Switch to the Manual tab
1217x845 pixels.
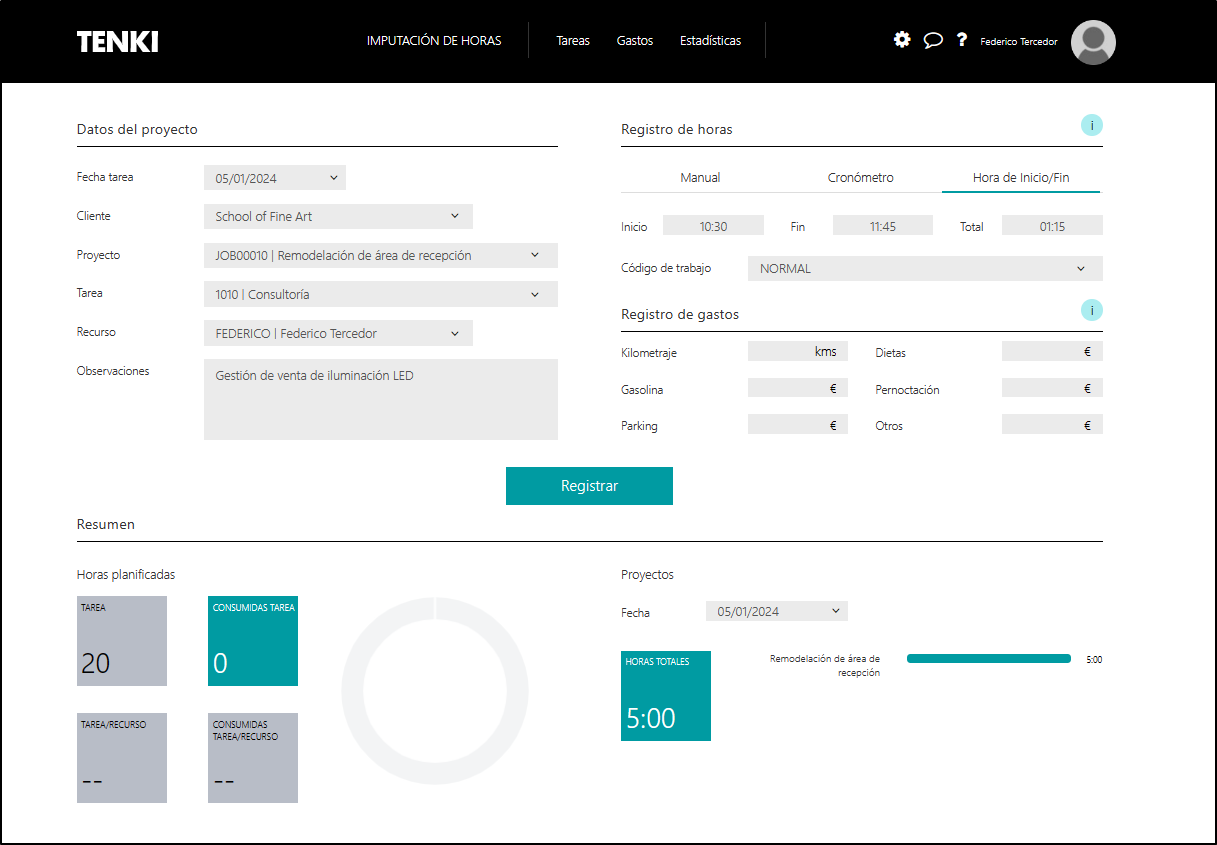700,177
